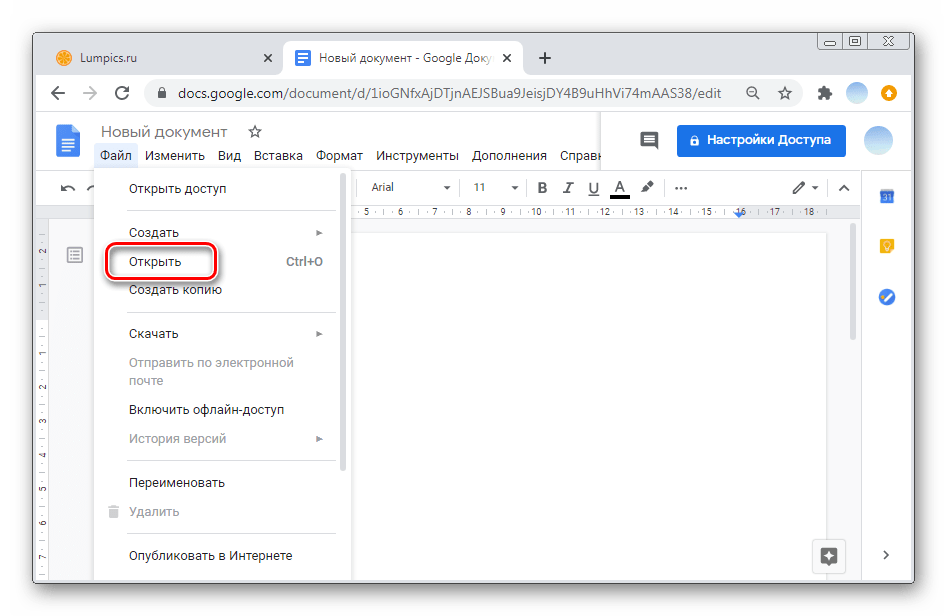Expand the editing mode pencil dropdown
This screenshot has width=947, height=616.
pos(805,188)
